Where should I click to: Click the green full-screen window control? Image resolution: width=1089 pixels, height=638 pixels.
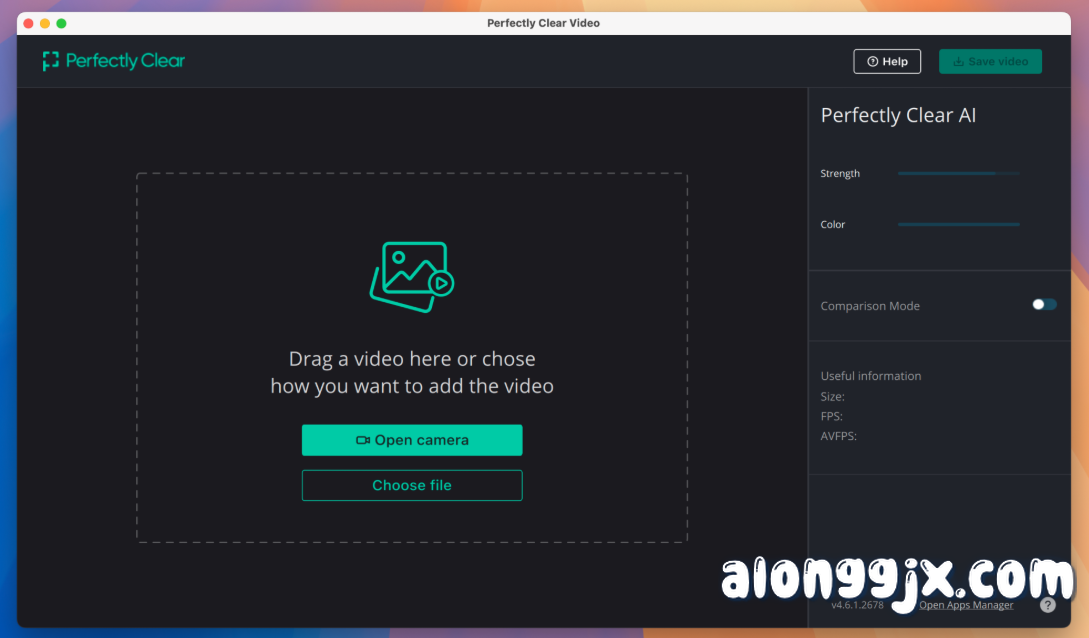tap(60, 22)
